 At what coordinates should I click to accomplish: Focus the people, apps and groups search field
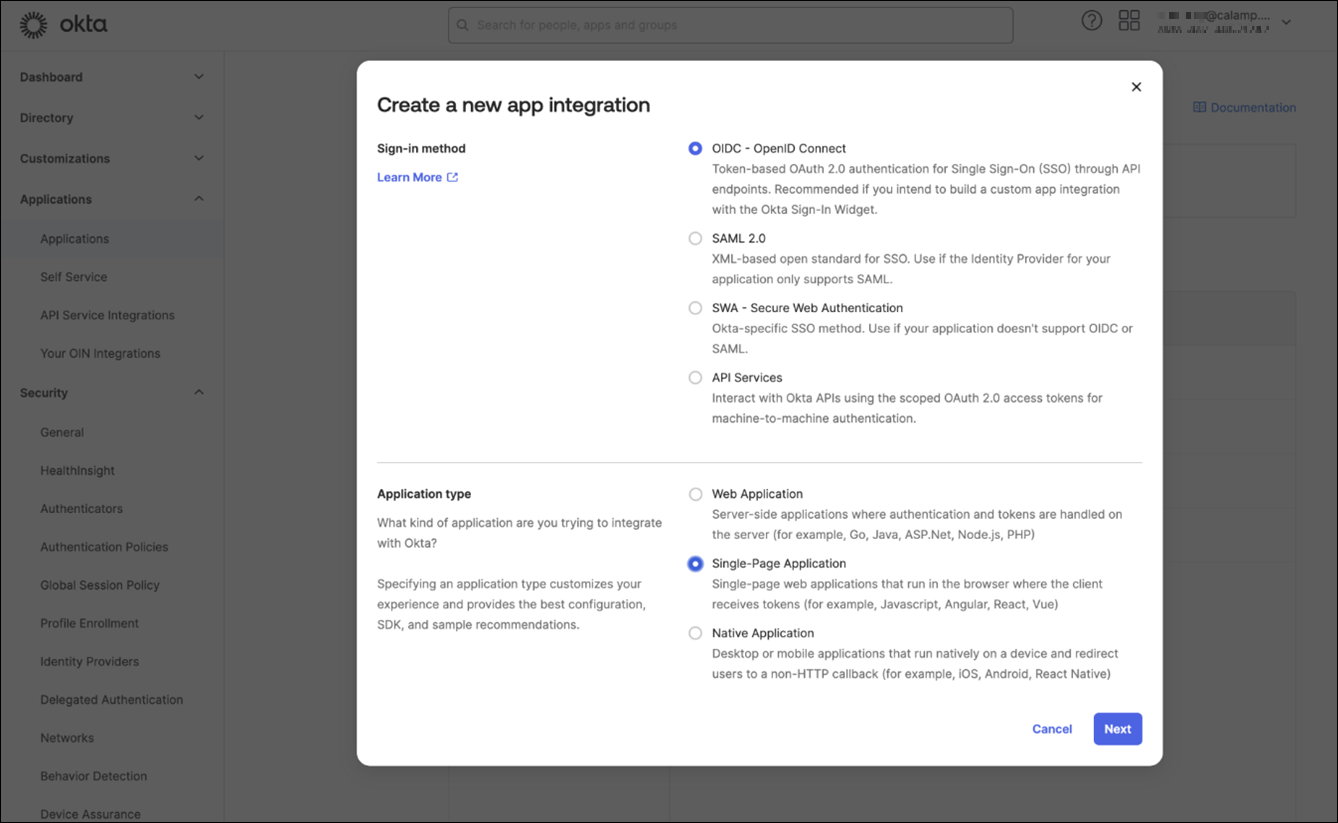coord(730,25)
